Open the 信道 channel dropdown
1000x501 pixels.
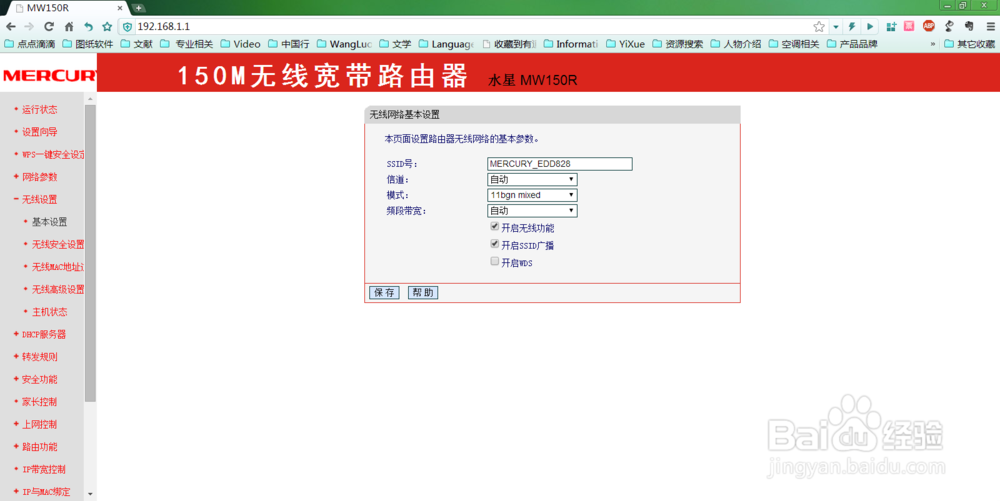click(x=533, y=180)
